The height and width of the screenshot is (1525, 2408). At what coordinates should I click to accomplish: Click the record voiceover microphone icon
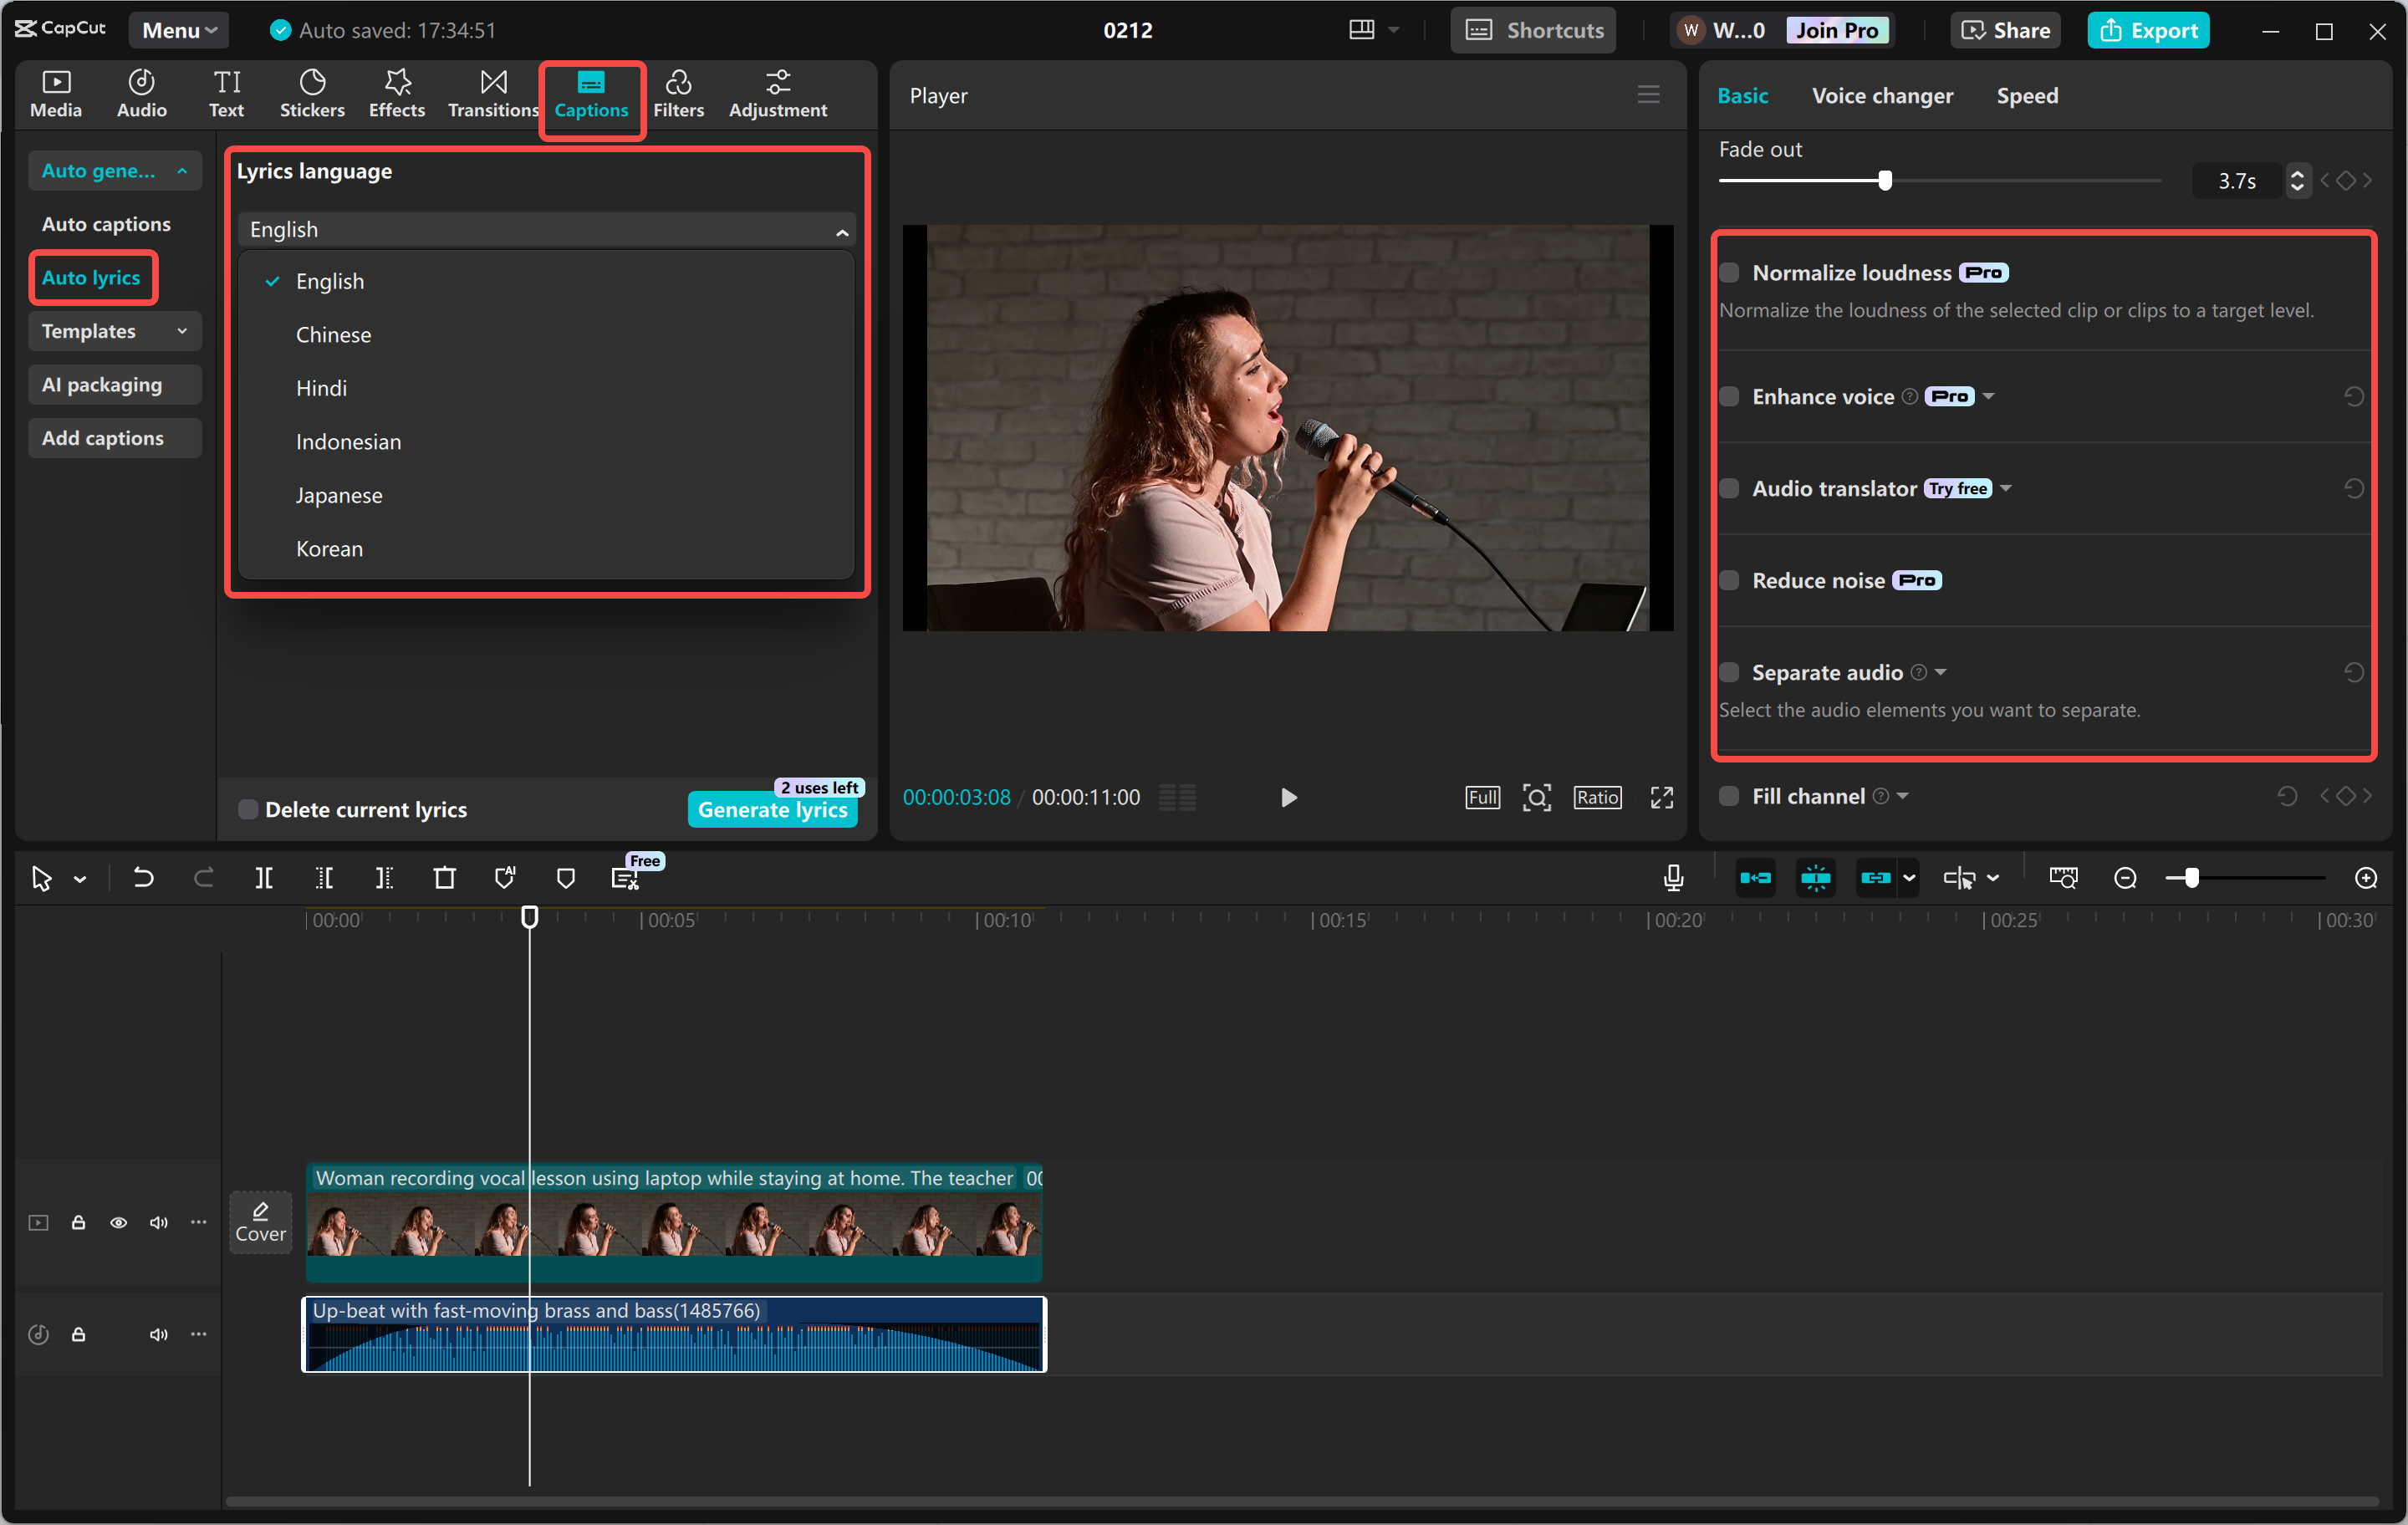click(x=1673, y=877)
